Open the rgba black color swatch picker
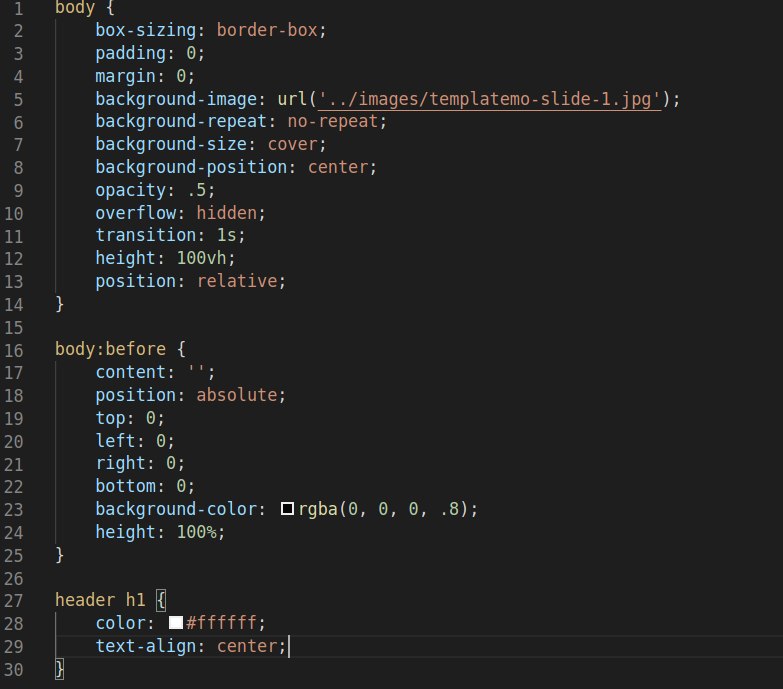Image resolution: width=783 pixels, height=689 pixels. pos(287,509)
